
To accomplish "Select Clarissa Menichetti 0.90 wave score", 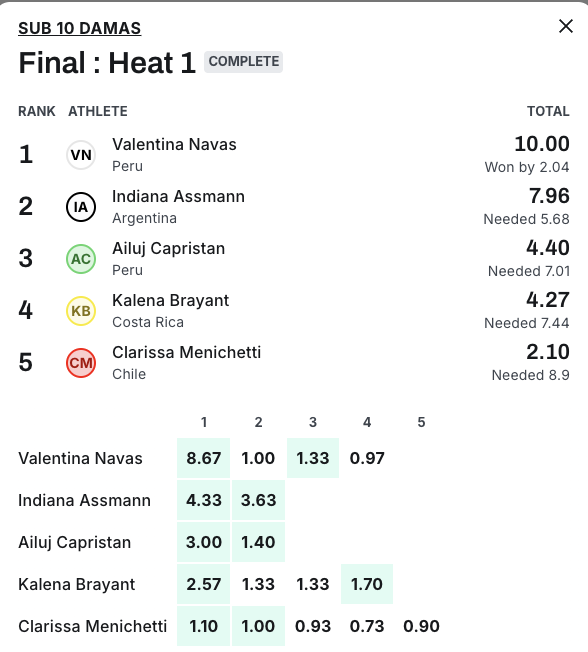I will [x=421, y=626].
